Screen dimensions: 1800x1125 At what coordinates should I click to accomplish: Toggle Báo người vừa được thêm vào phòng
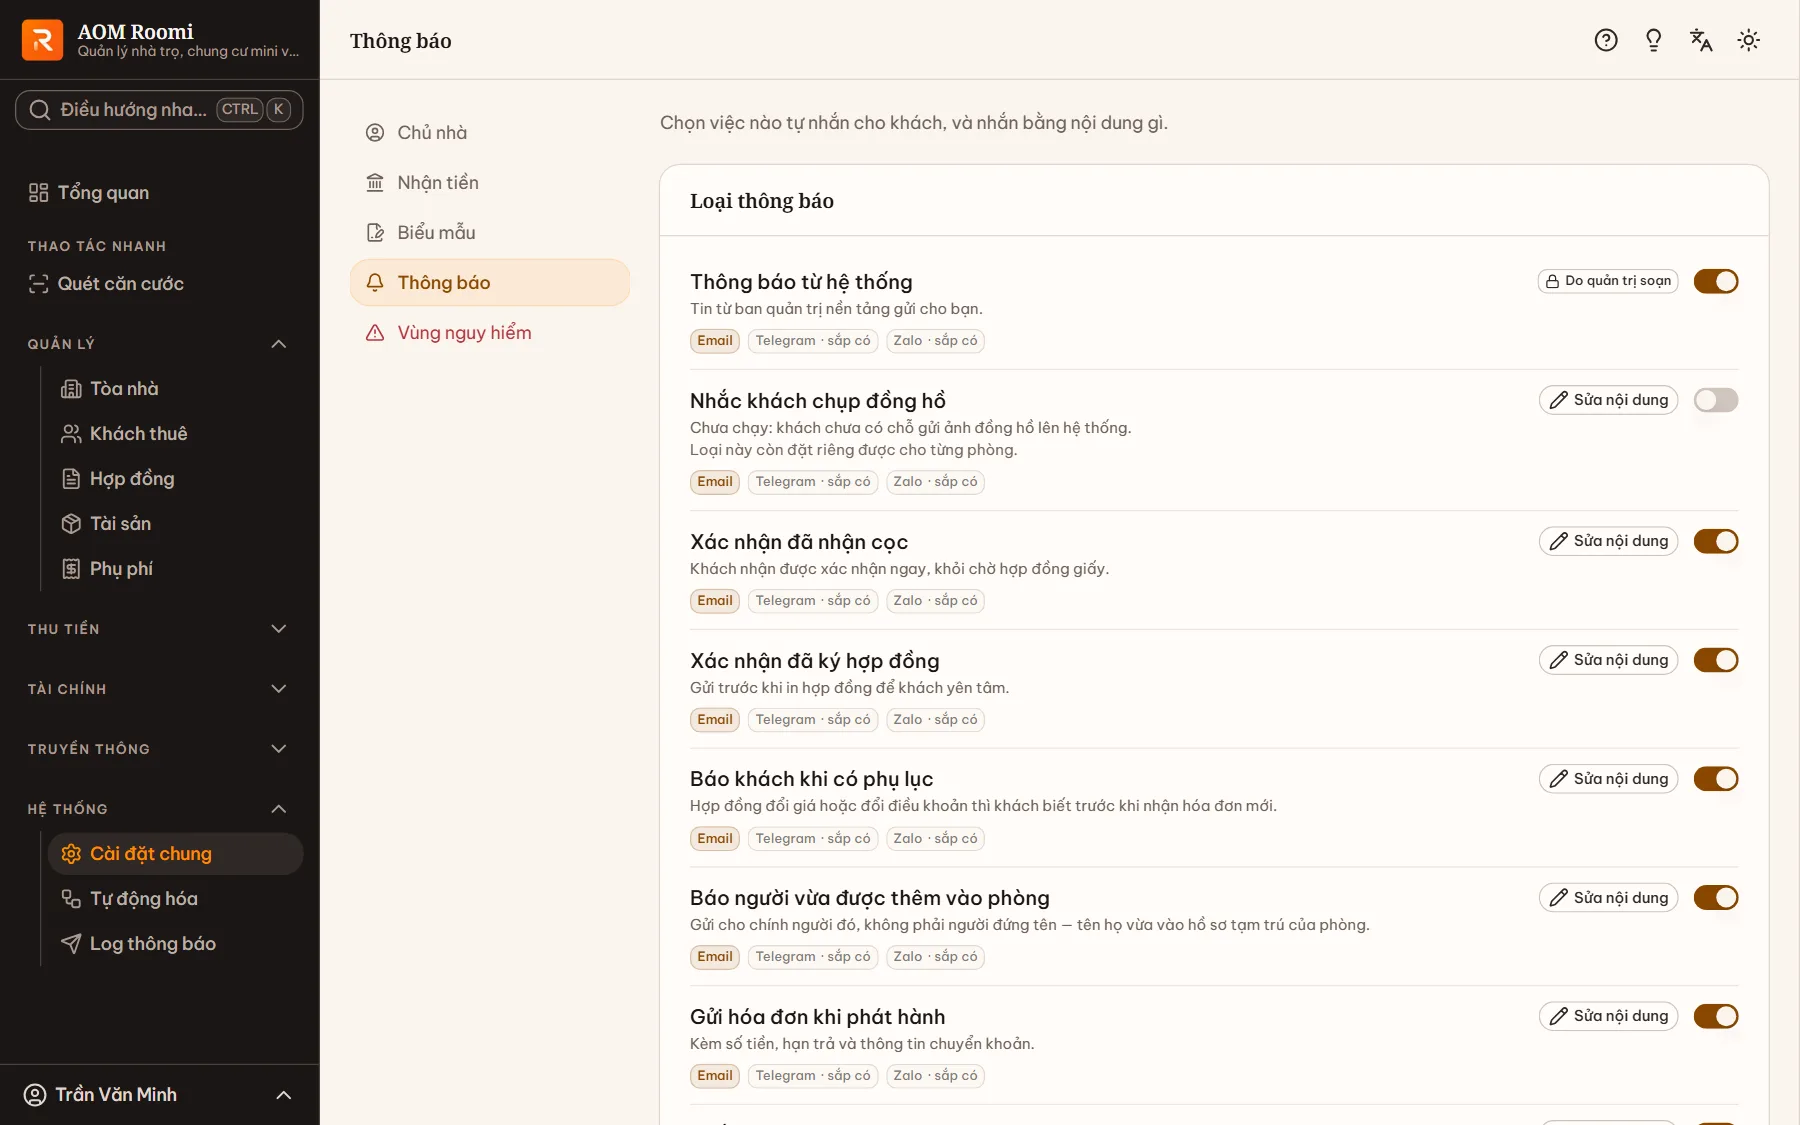pos(1716,898)
